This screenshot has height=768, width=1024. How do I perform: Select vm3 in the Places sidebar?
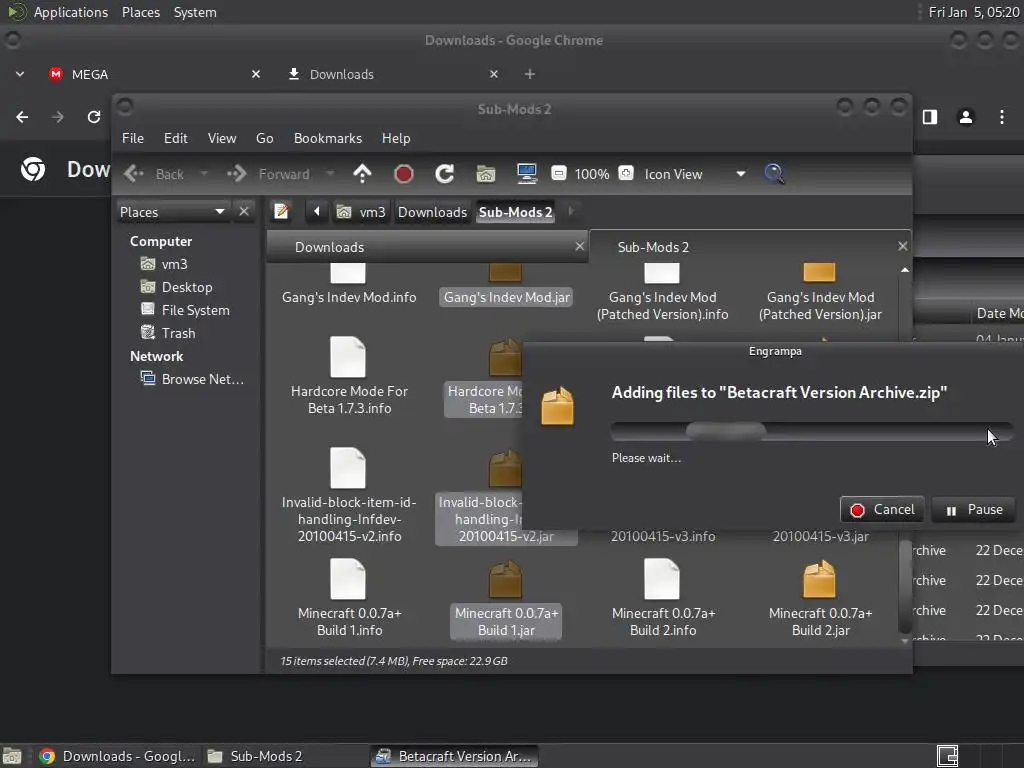(x=174, y=264)
